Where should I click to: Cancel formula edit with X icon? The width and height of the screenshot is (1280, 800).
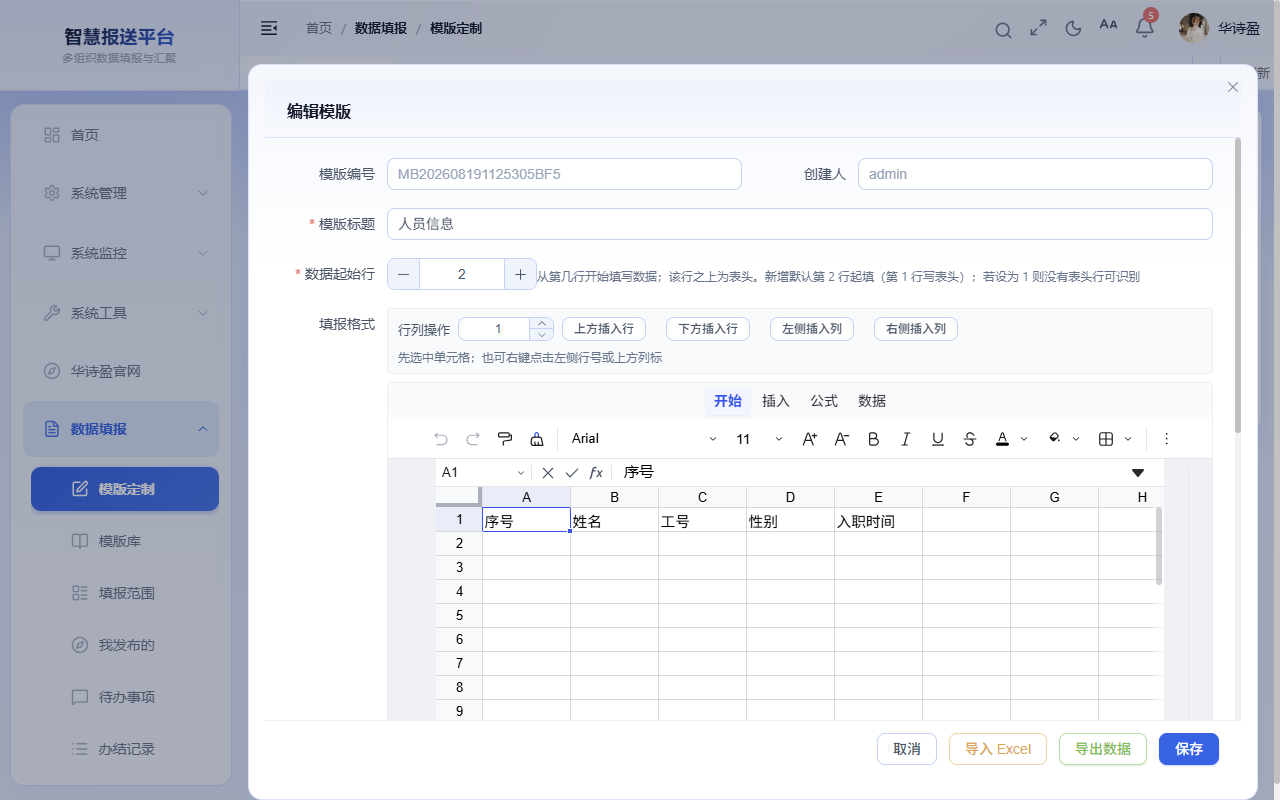click(x=548, y=473)
